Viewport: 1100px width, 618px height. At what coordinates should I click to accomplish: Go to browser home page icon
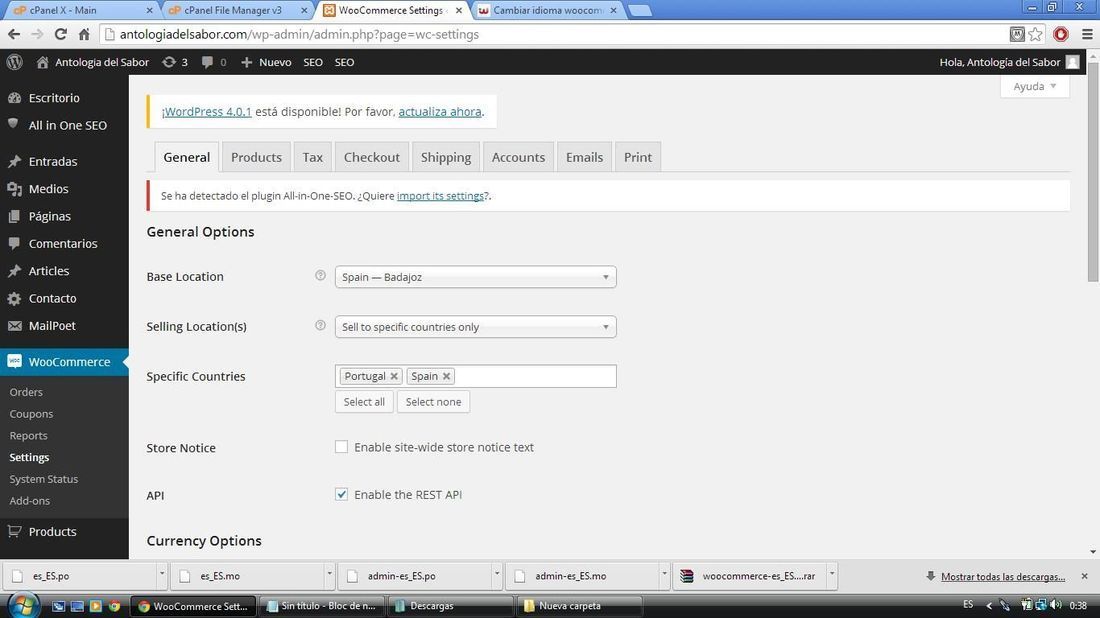[x=84, y=34]
